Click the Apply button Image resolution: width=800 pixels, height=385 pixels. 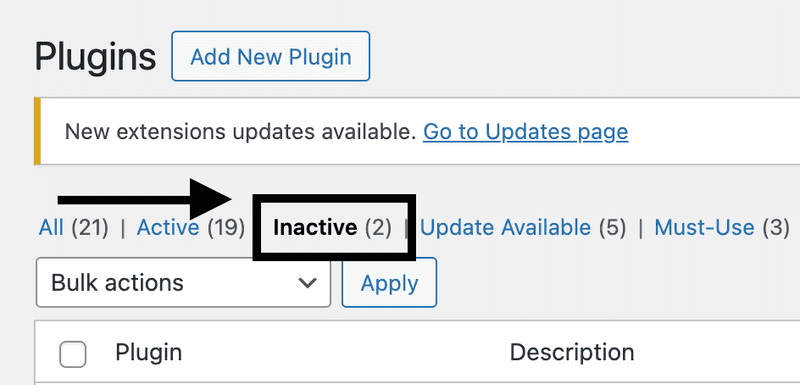coord(389,283)
